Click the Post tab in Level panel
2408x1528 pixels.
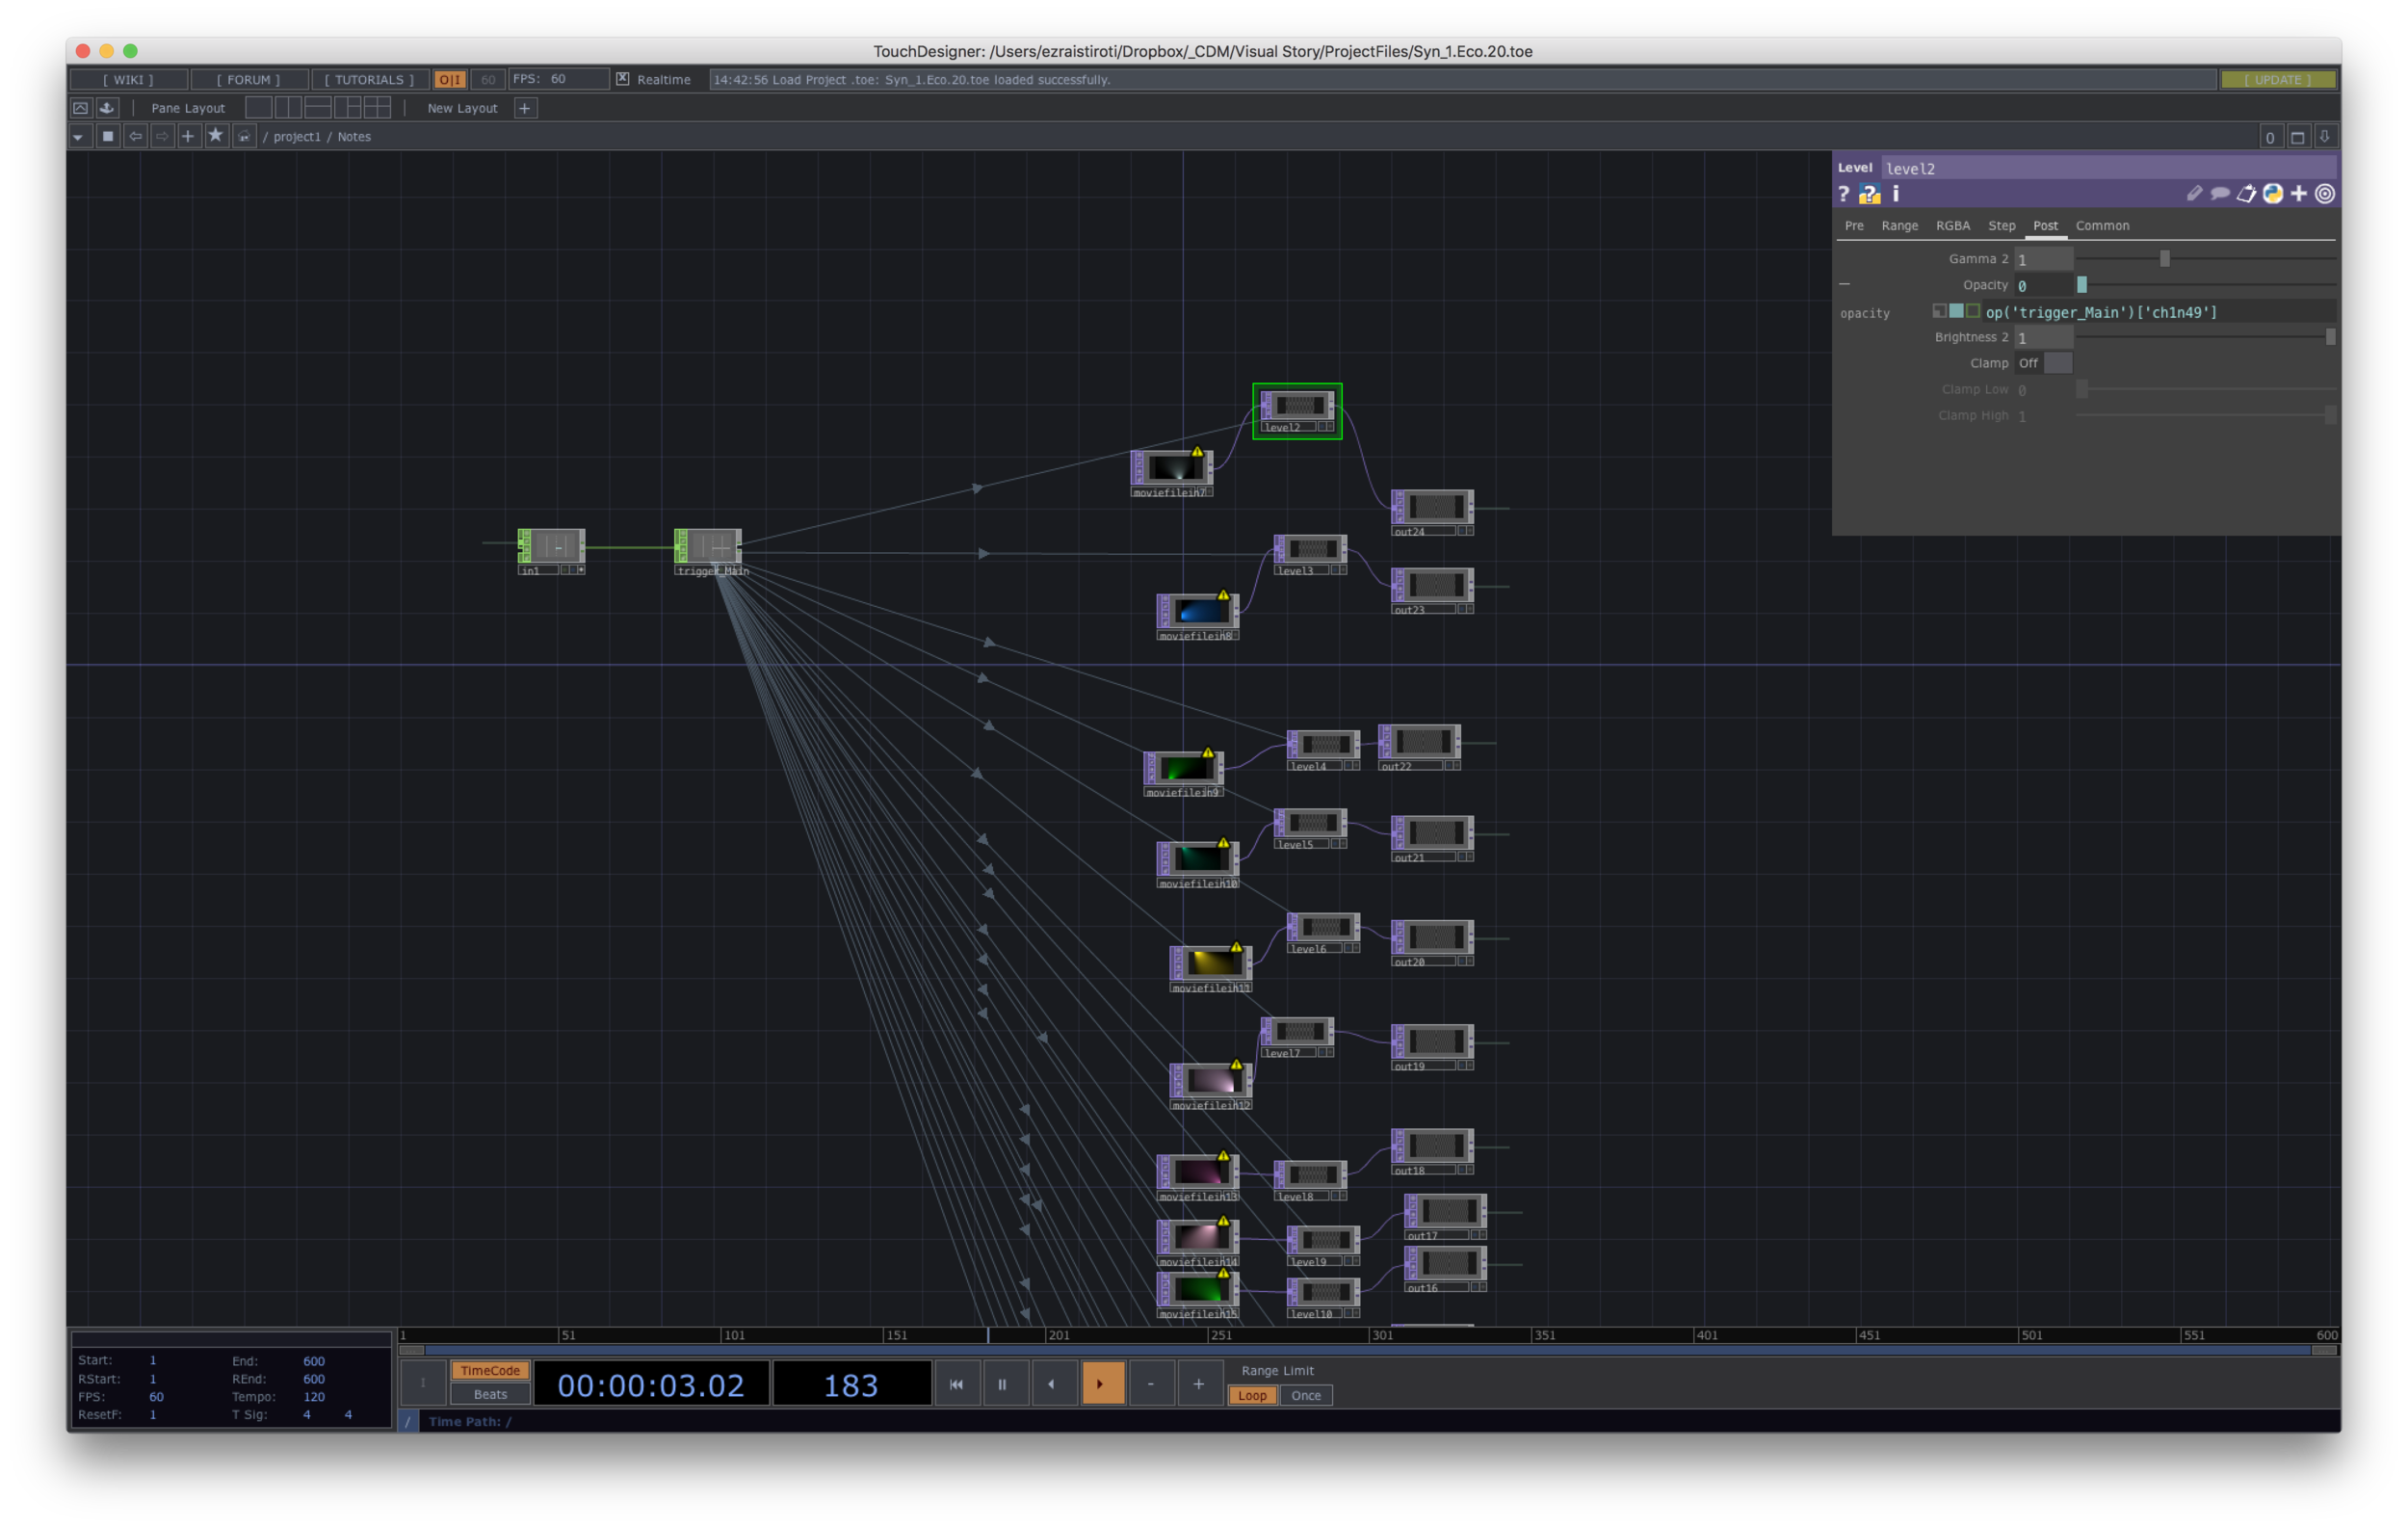coord(2043,224)
